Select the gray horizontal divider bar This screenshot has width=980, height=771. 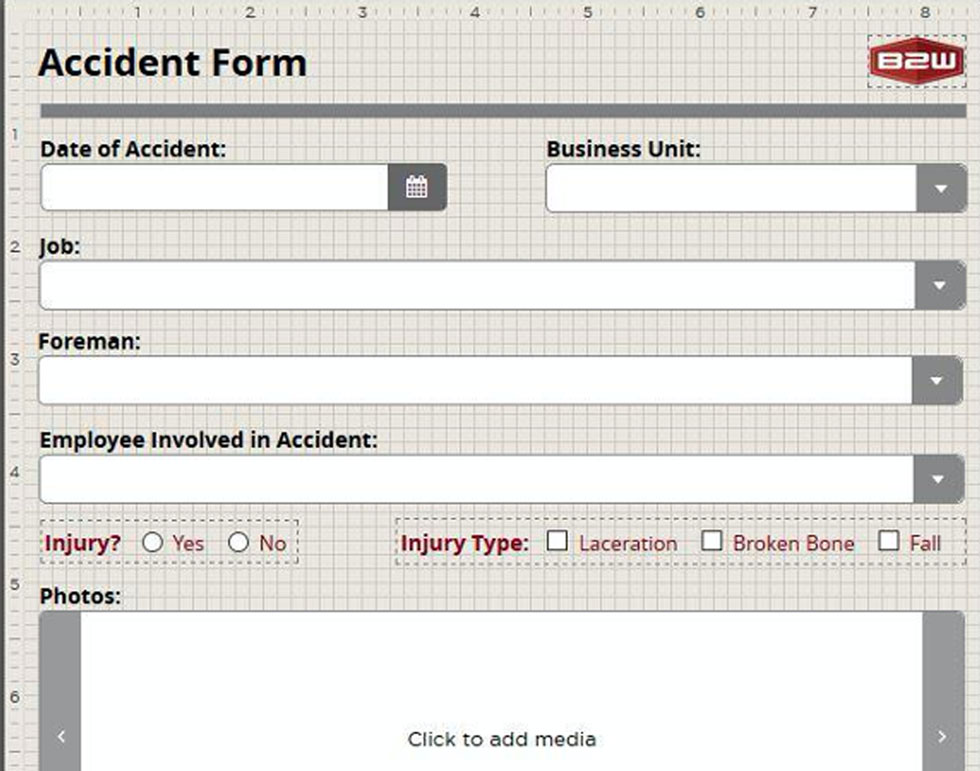click(503, 111)
